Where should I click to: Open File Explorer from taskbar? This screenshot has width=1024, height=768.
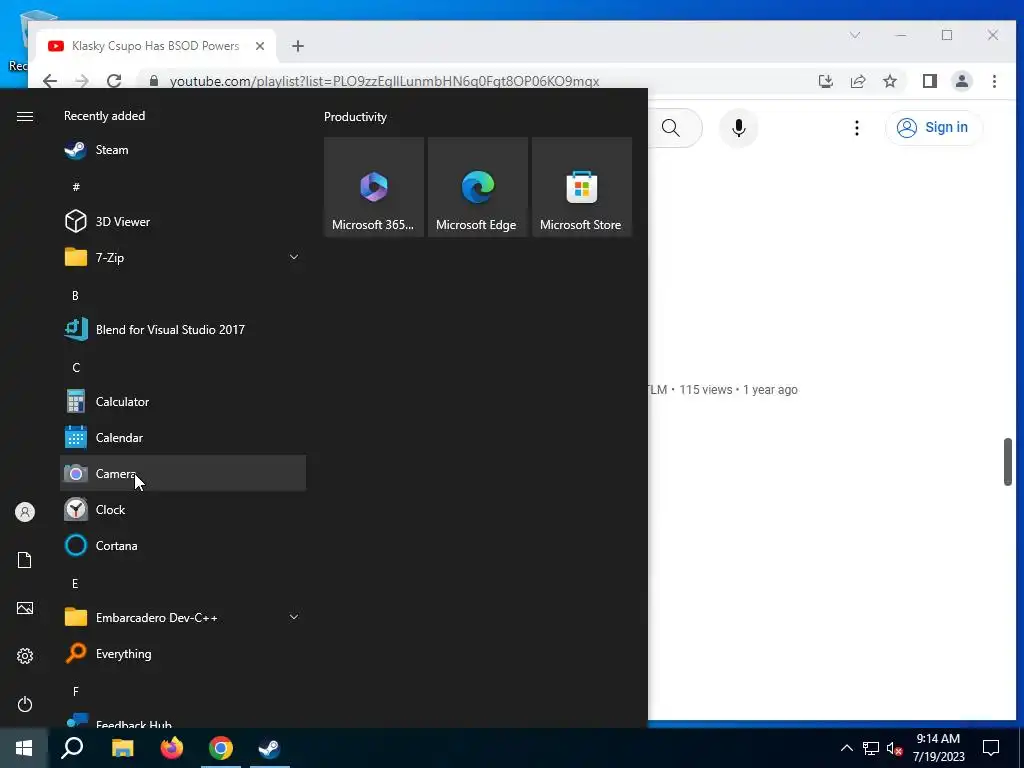pos(122,748)
